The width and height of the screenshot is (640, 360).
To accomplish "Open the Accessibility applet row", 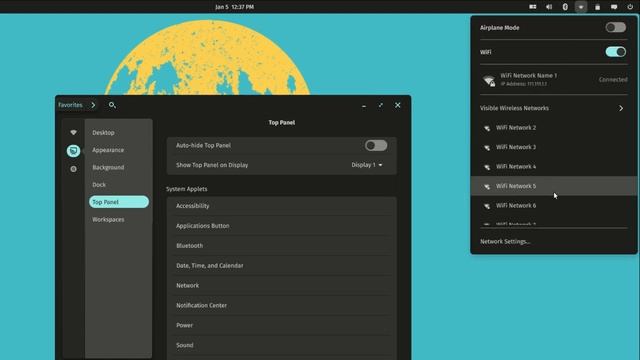I will tap(281, 206).
